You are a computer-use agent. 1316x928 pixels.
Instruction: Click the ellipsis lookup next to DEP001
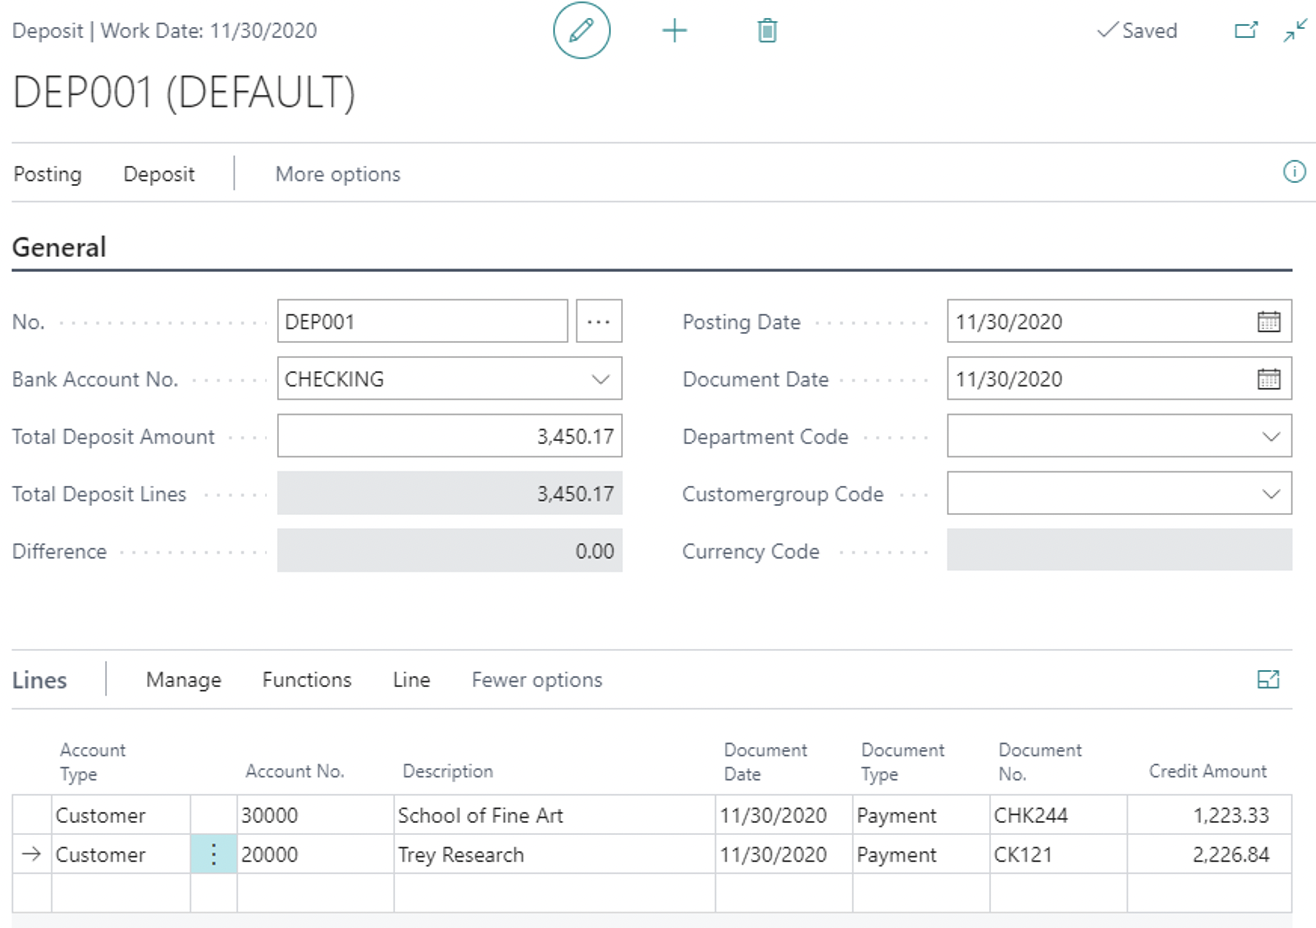598,321
